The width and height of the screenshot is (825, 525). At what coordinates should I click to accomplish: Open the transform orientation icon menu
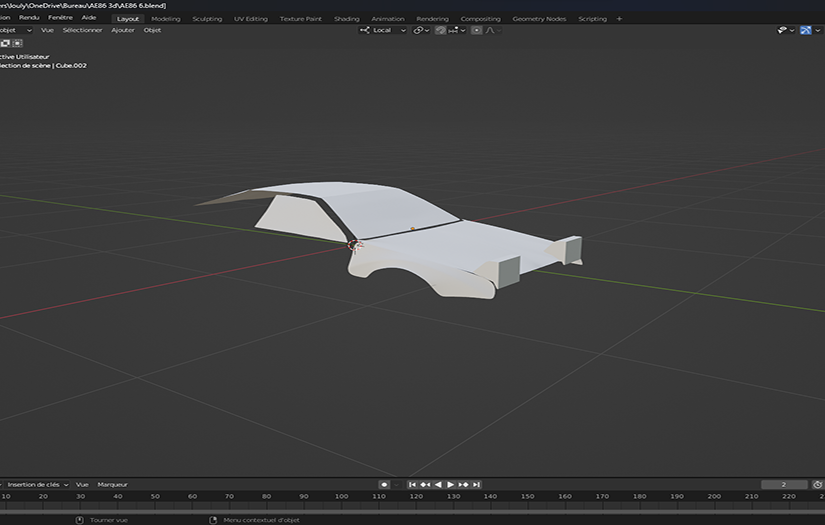(x=364, y=30)
